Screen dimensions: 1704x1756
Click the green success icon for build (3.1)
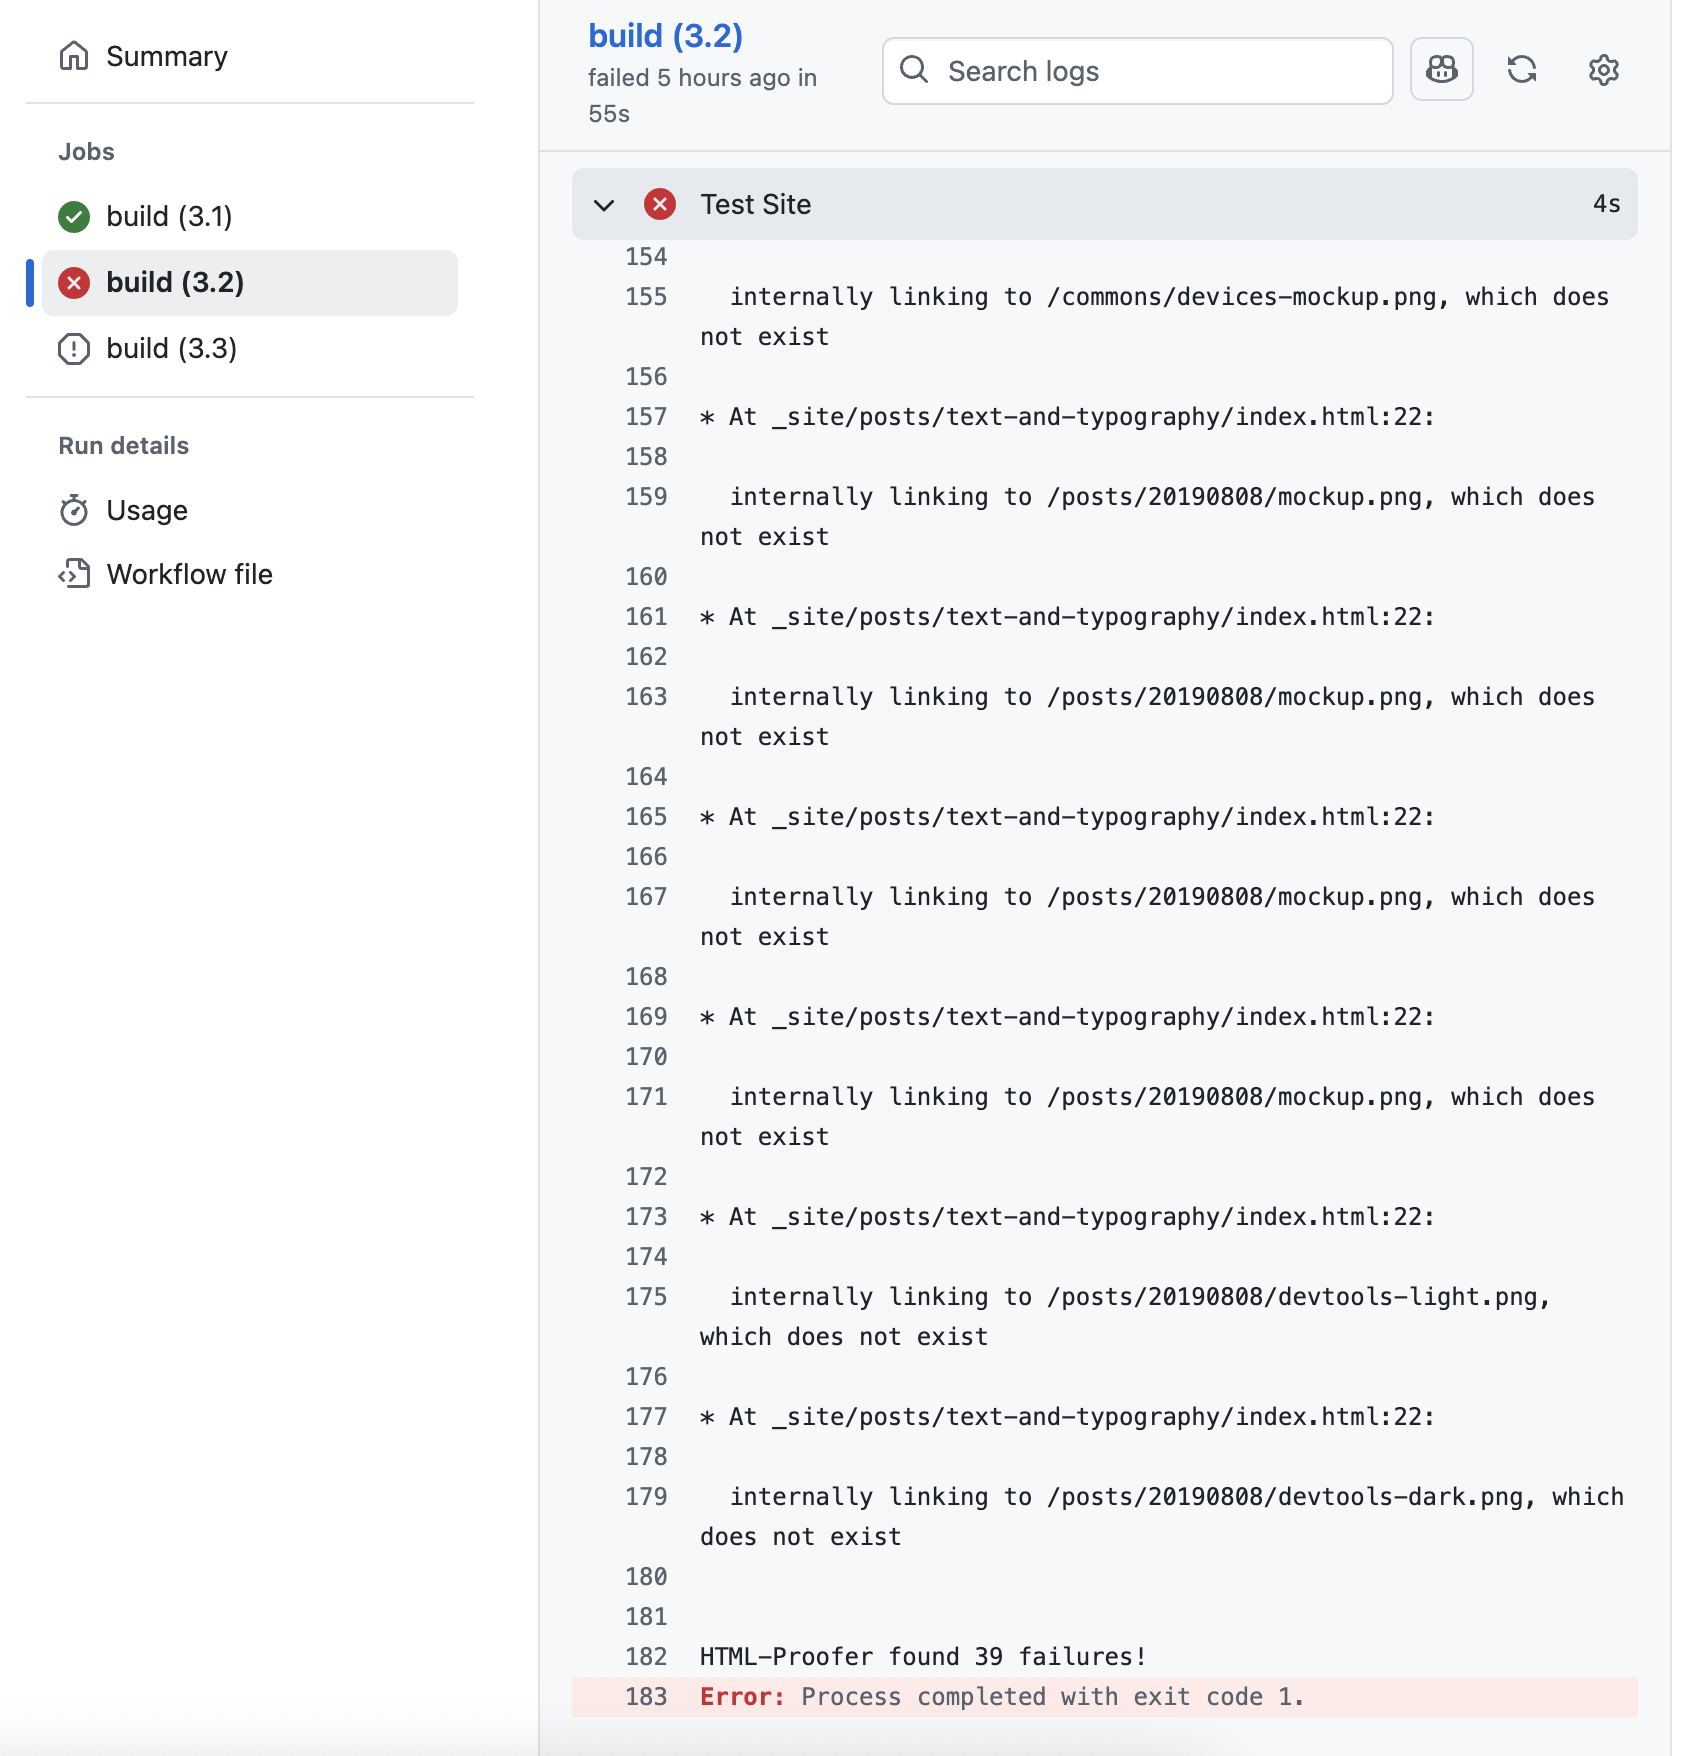point(74,216)
